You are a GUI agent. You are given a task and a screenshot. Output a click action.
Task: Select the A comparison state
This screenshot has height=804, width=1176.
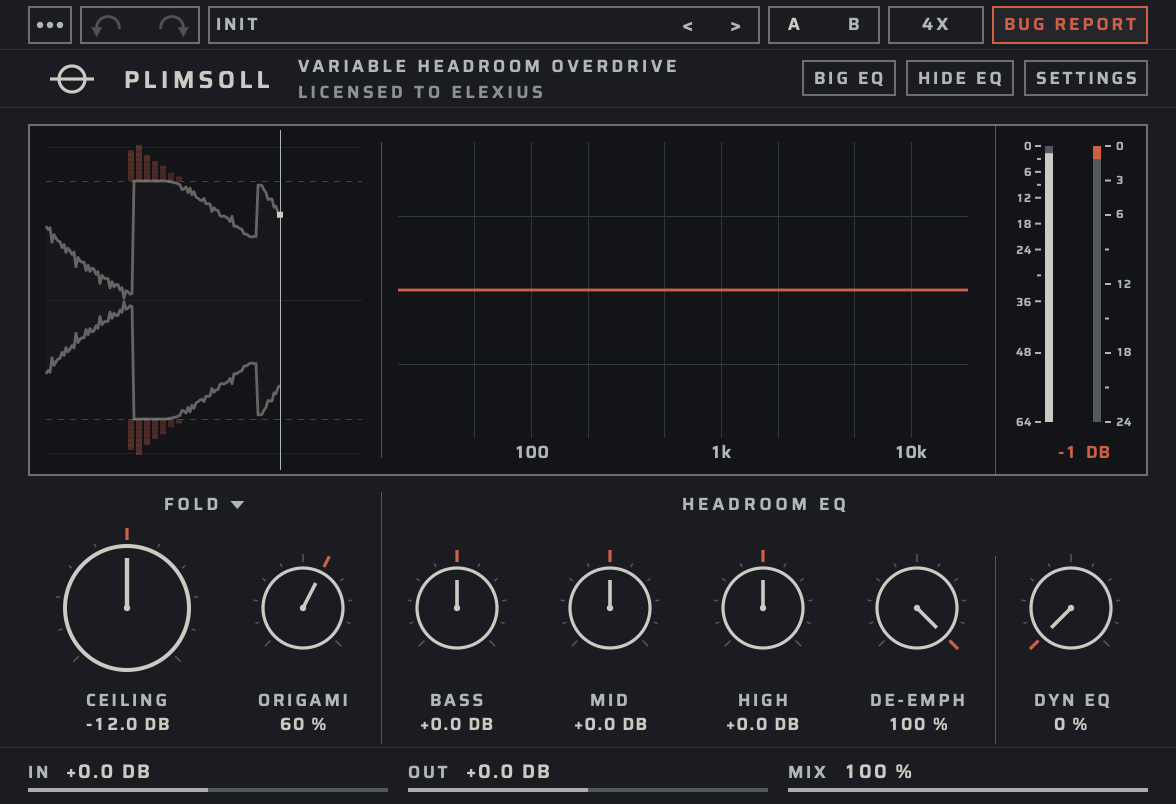tap(794, 25)
